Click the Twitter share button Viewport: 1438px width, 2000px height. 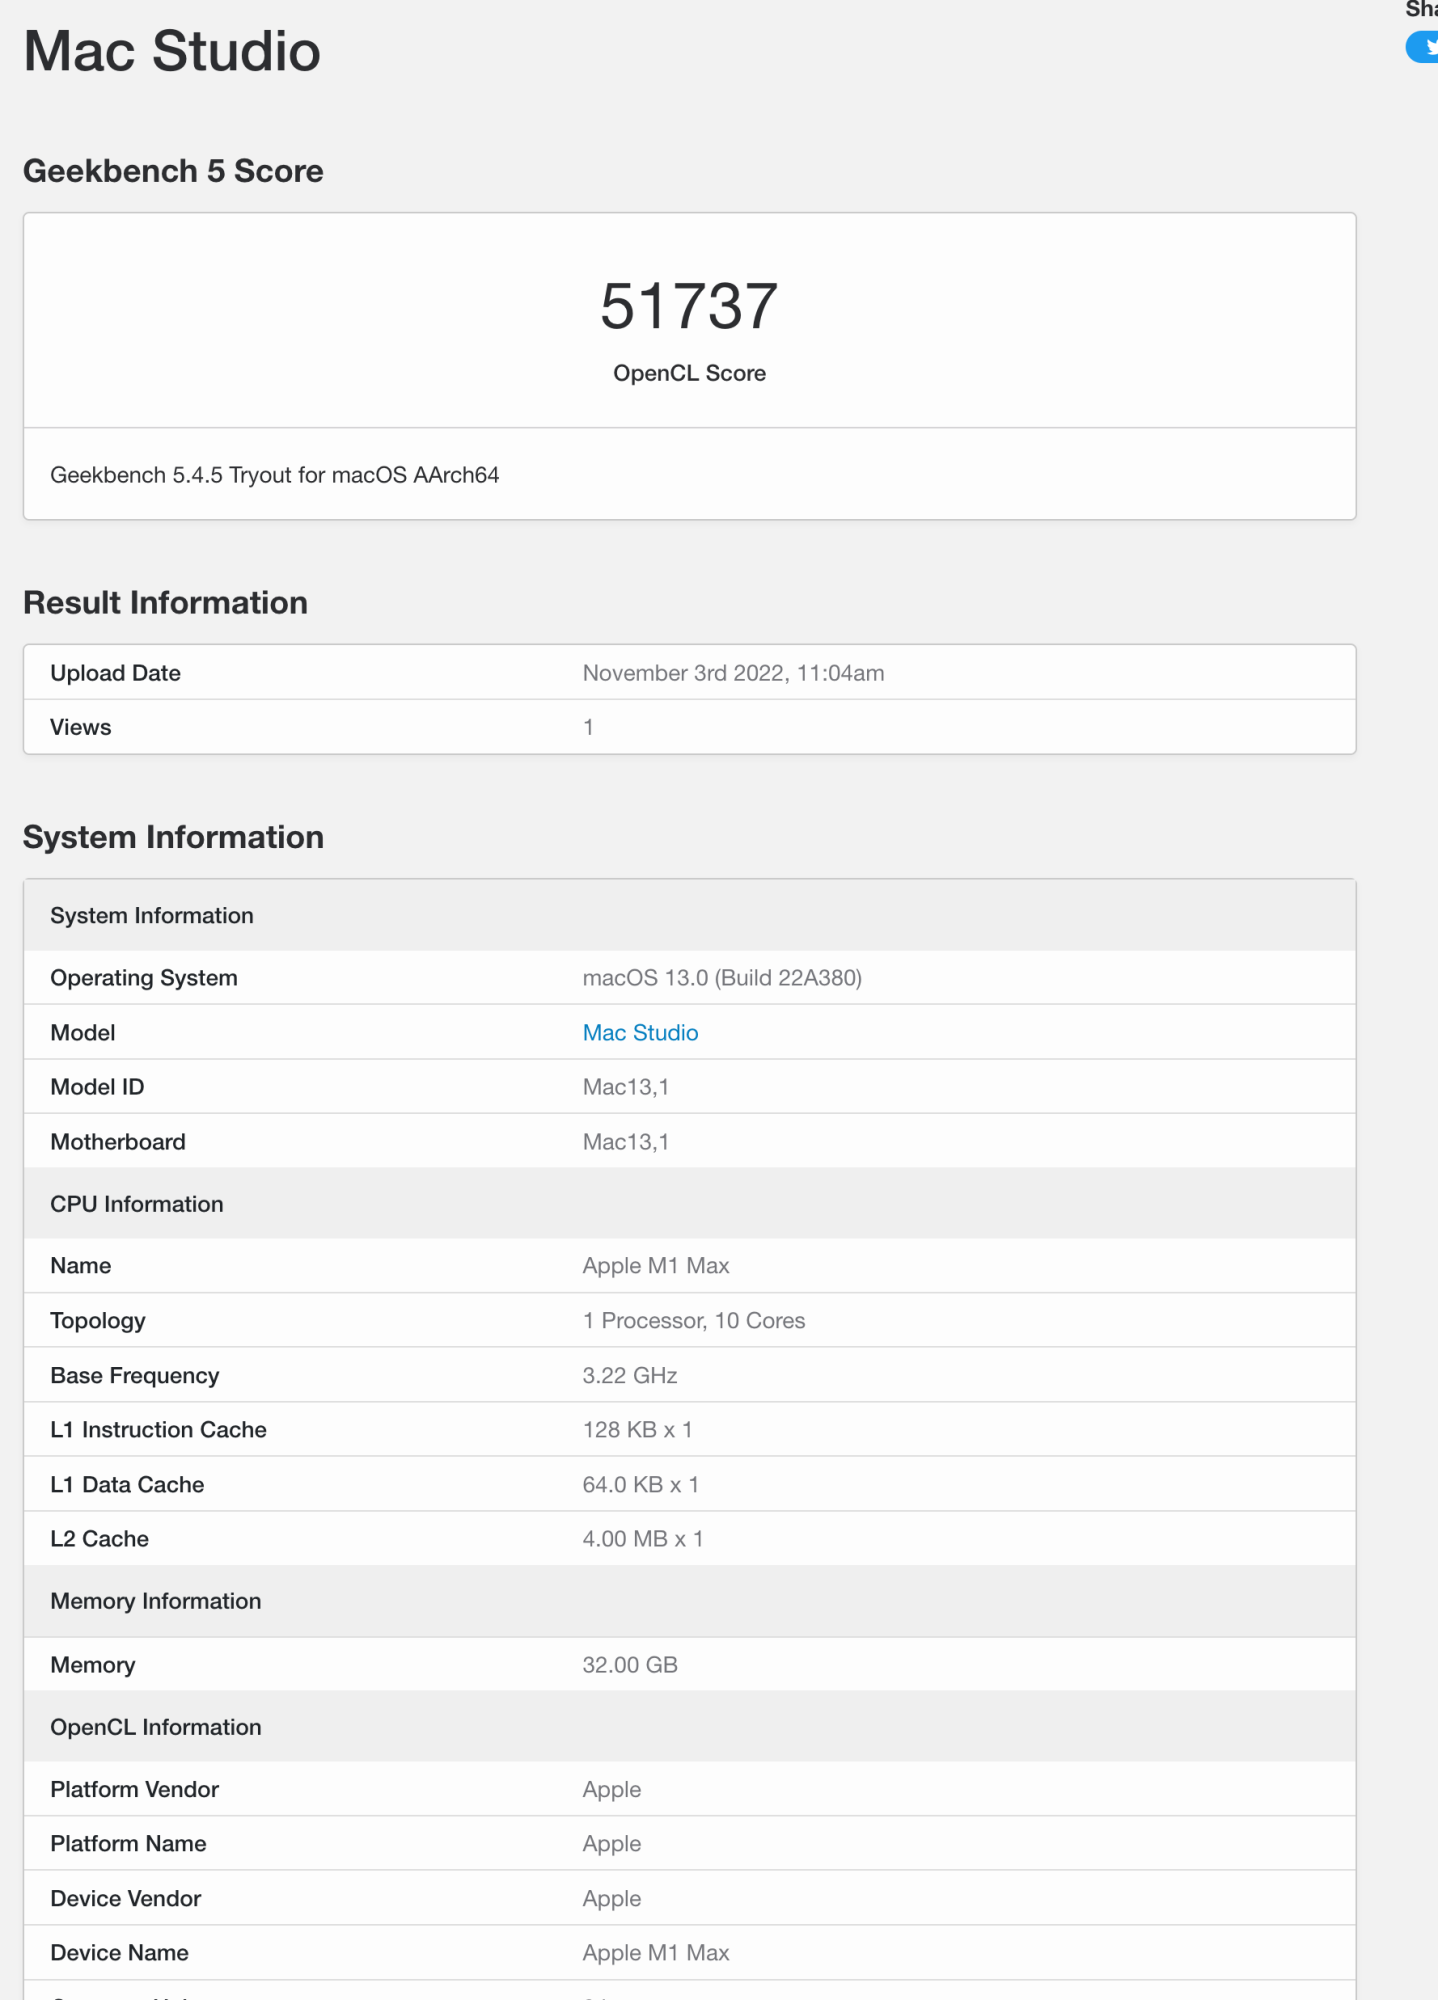1423,47
